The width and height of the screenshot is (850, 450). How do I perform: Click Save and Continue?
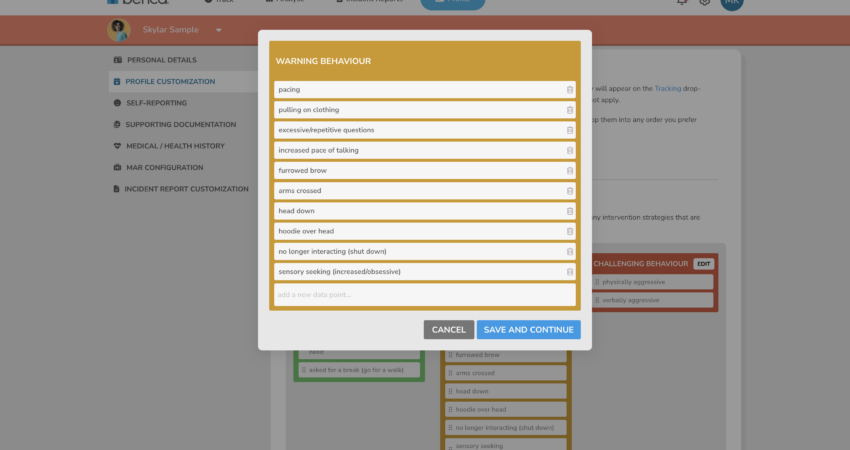pos(528,330)
